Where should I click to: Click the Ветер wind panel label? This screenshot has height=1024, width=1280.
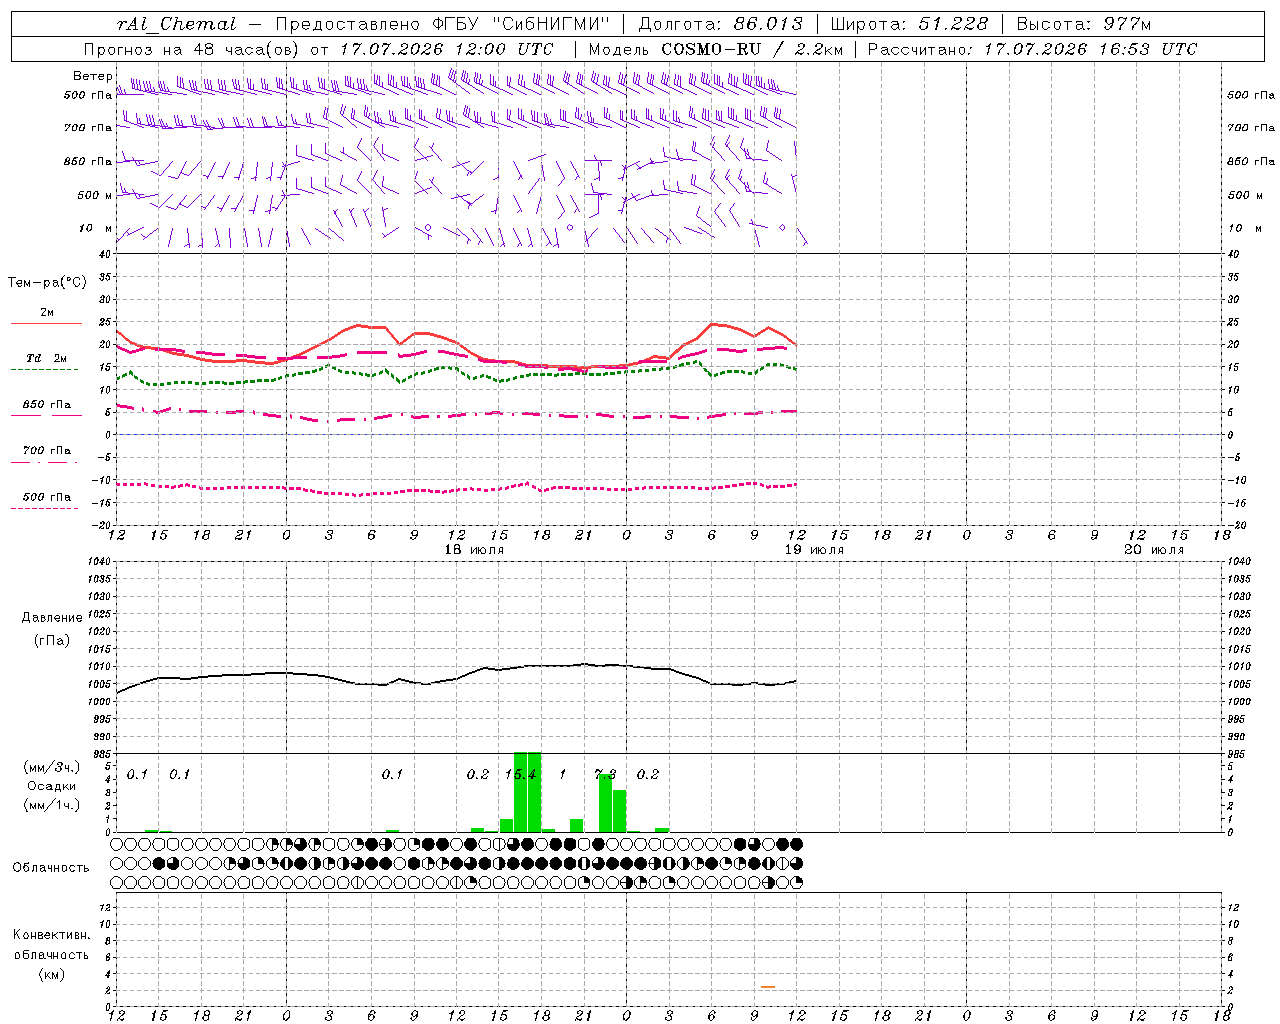pyautogui.click(x=93, y=76)
